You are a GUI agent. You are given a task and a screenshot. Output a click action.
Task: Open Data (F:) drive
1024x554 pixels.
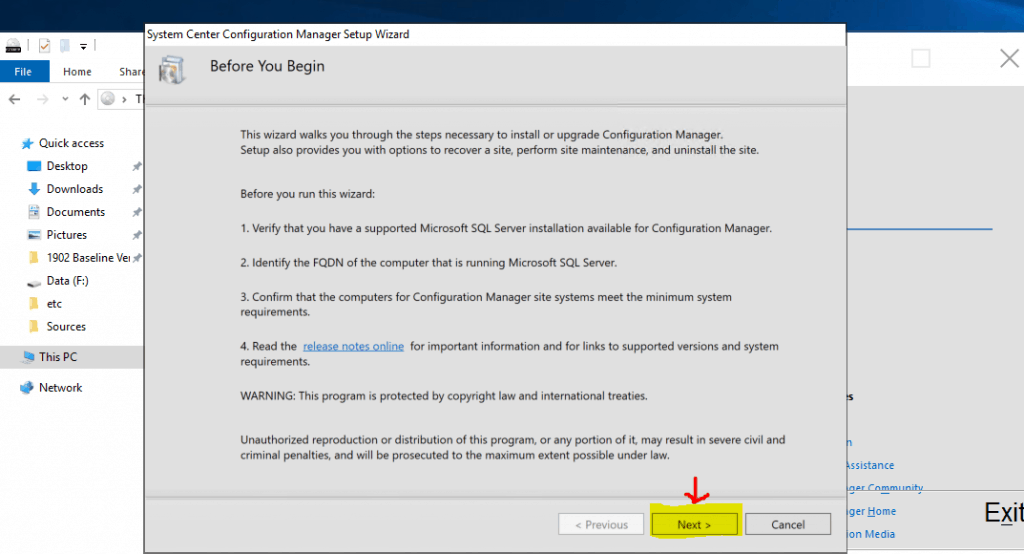click(x=67, y=280)
